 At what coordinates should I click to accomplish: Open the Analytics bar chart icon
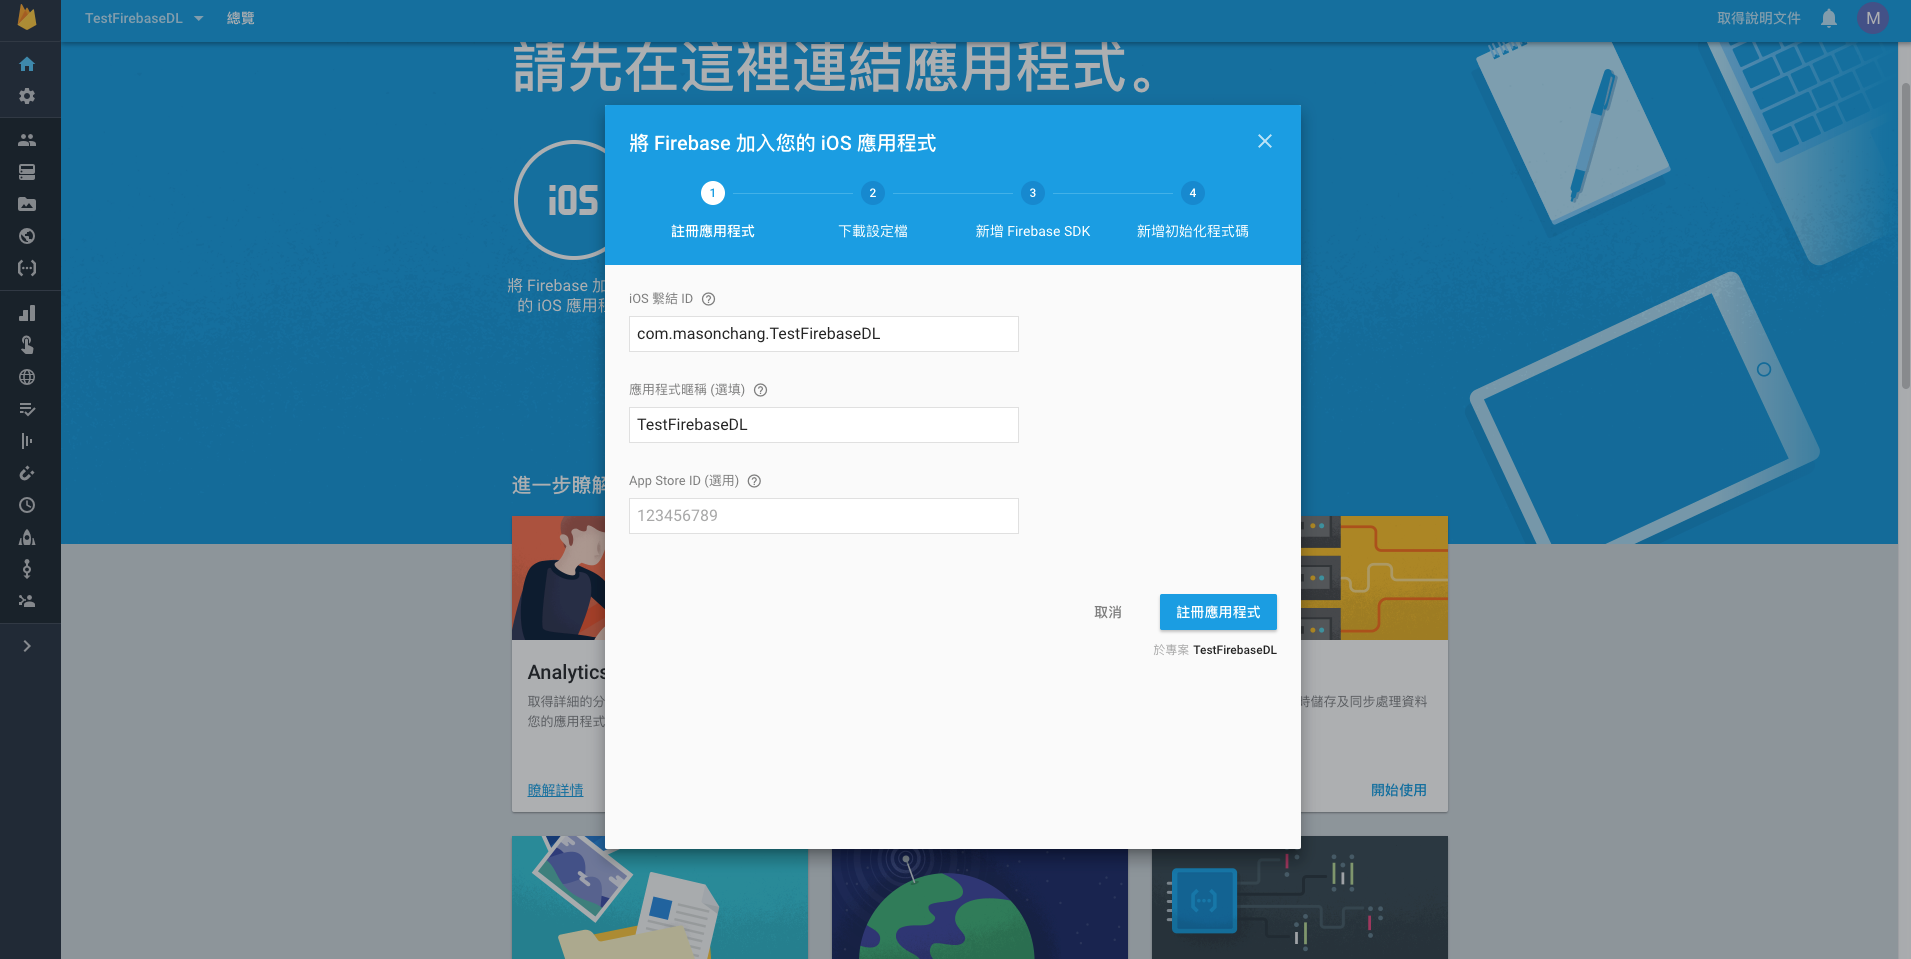tap(27, 313)
